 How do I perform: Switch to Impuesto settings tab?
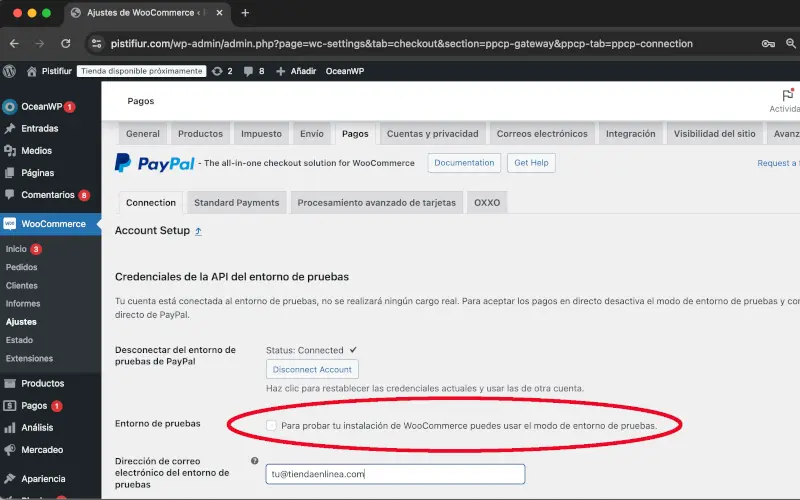[x=261, y=134]
